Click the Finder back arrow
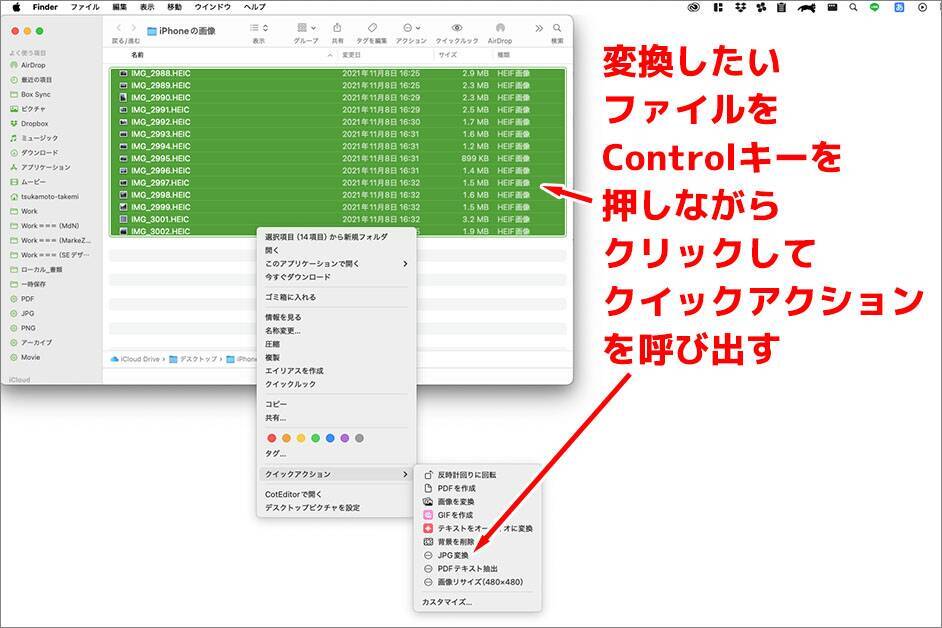 click(119, 28)
